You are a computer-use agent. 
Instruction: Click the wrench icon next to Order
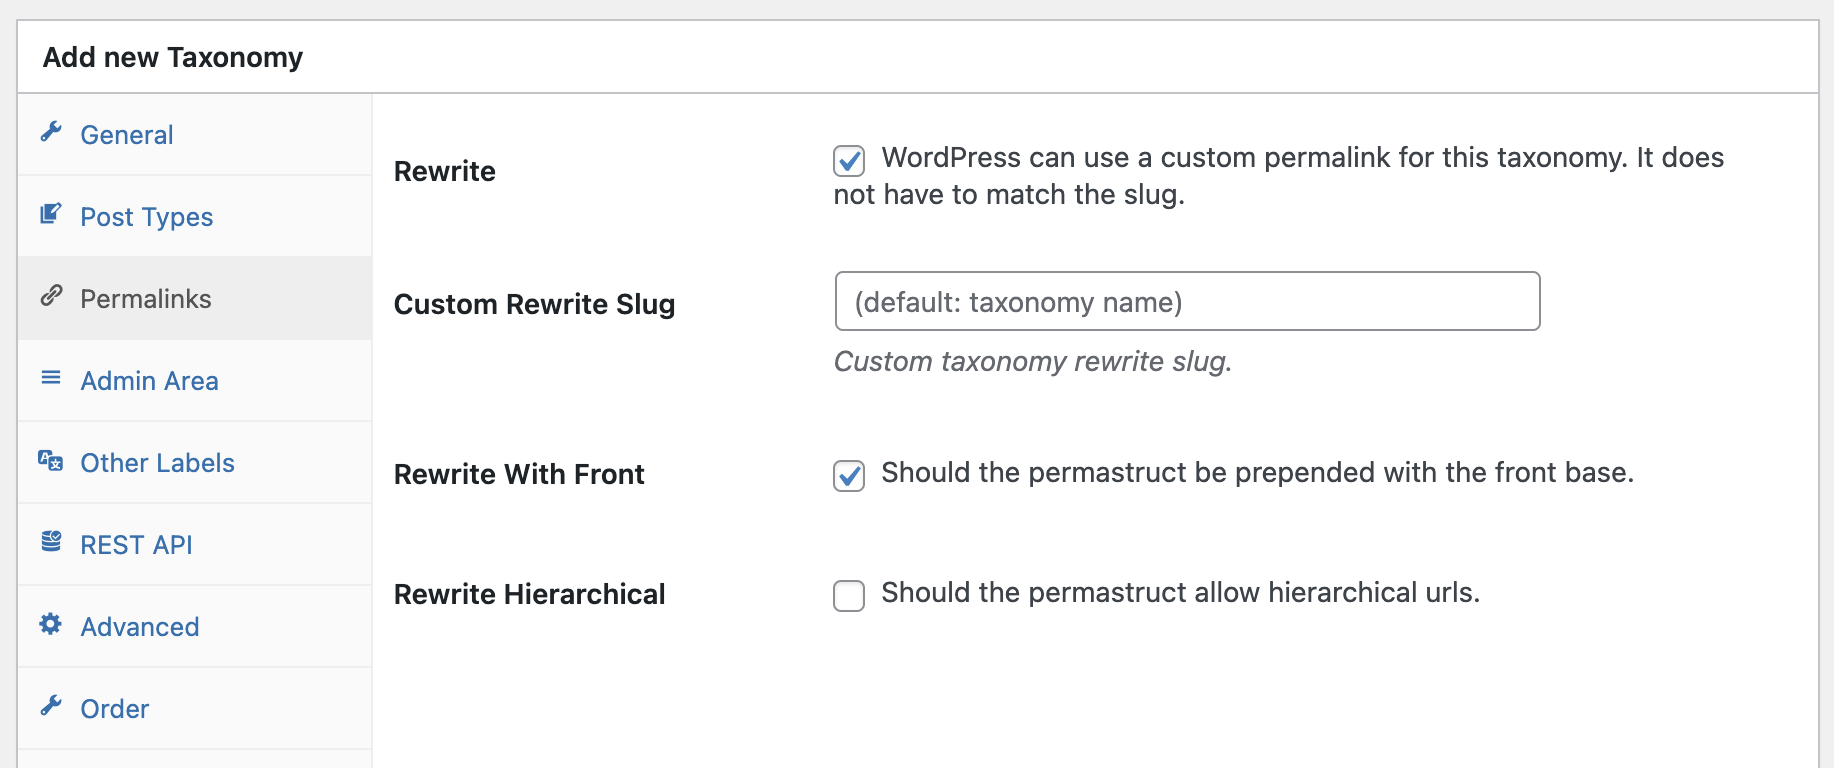[51, 708]
